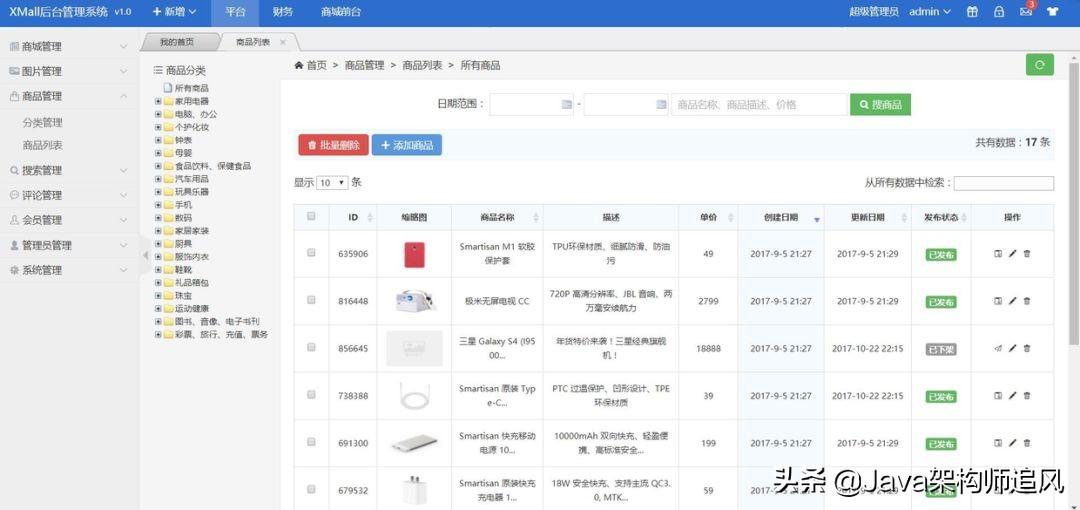Focus the product name search field
Viewport: 1080px width, 510px height.
pos(759,105)
